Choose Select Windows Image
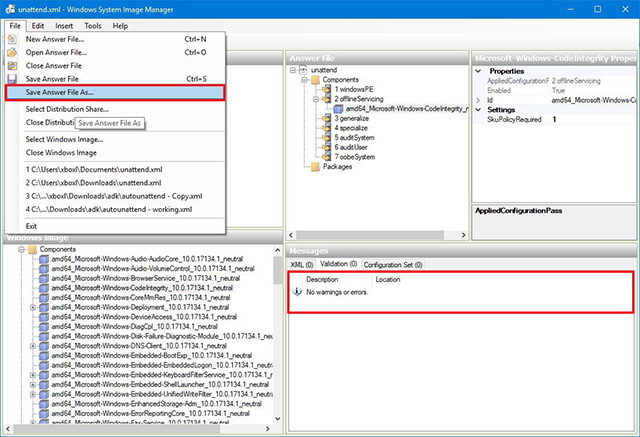The width and height of the screenshot is (640, 437). click(115, 140)
